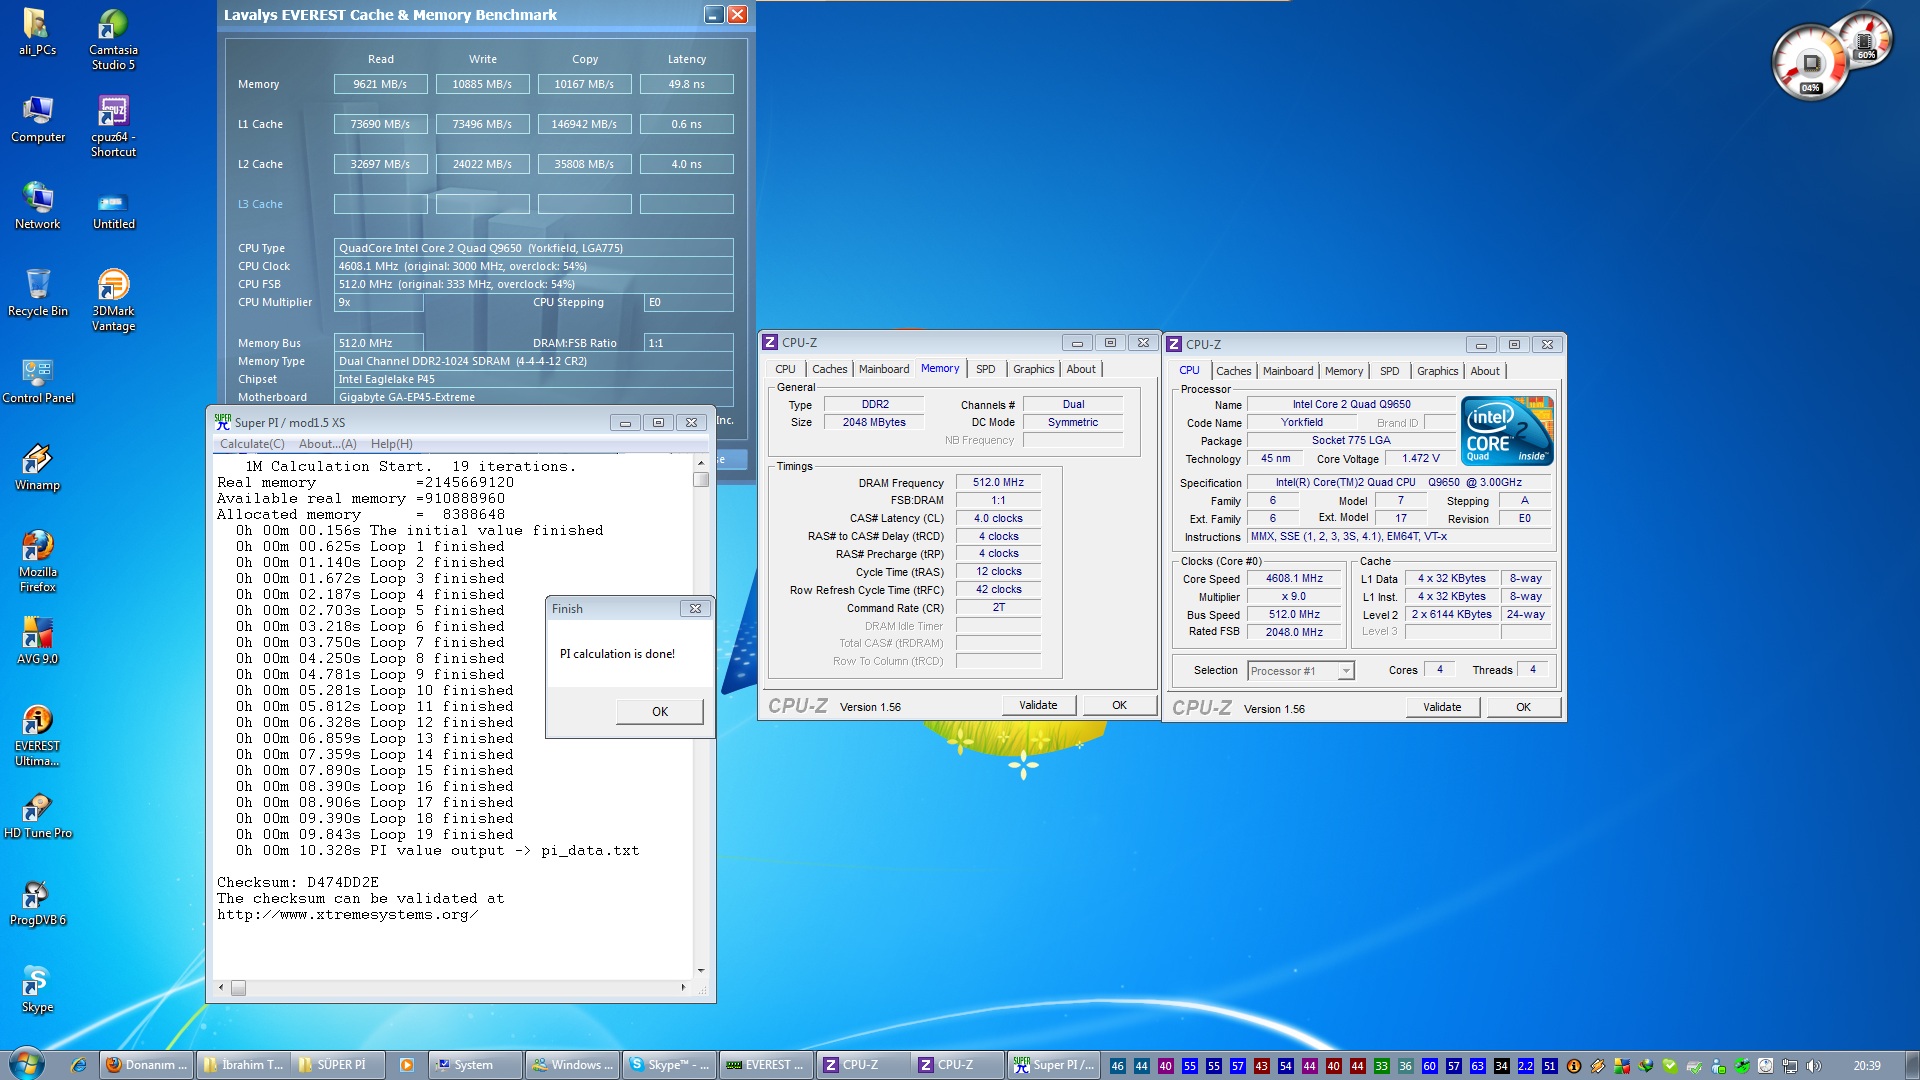1920x1080 pixels.
Task: Click the DRAM Frequency 512.0 MHz value
Action: click(998, 482)
